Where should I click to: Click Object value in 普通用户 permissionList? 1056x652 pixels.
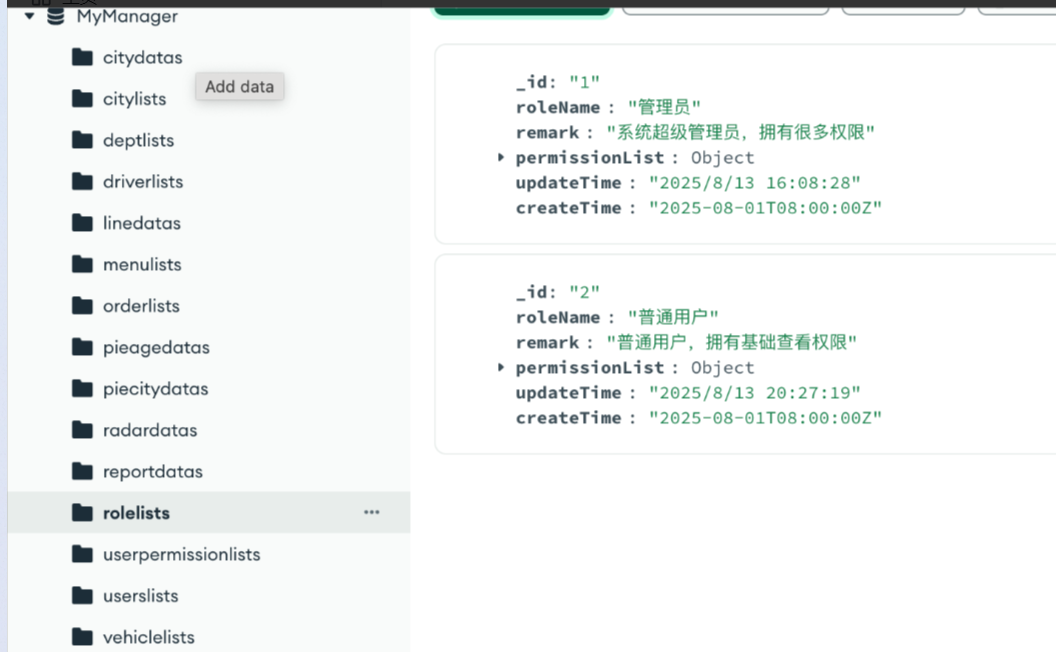pos(723,368)
